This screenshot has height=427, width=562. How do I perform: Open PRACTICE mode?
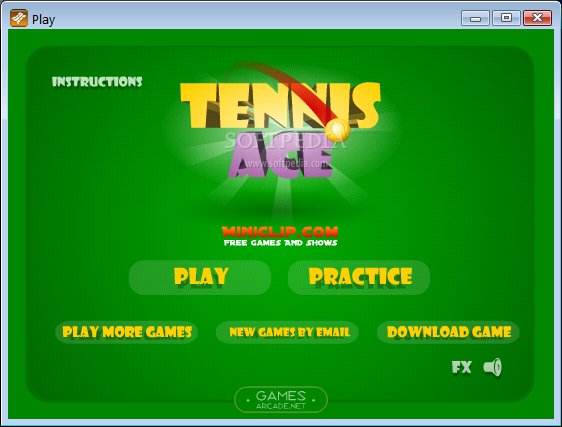(x=359, y=278)
